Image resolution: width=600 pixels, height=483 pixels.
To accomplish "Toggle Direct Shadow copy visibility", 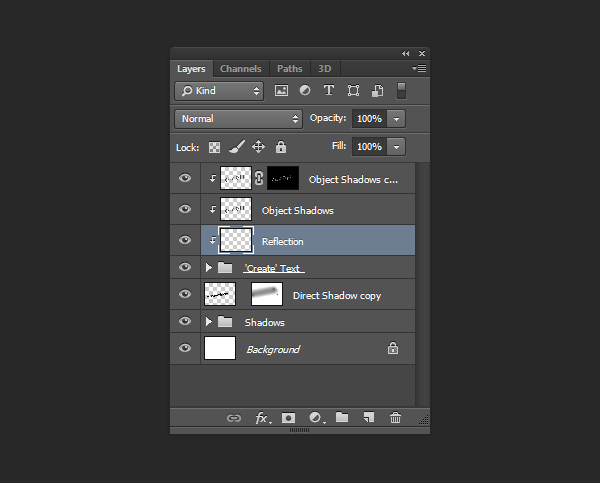I will tap(185, 294).
